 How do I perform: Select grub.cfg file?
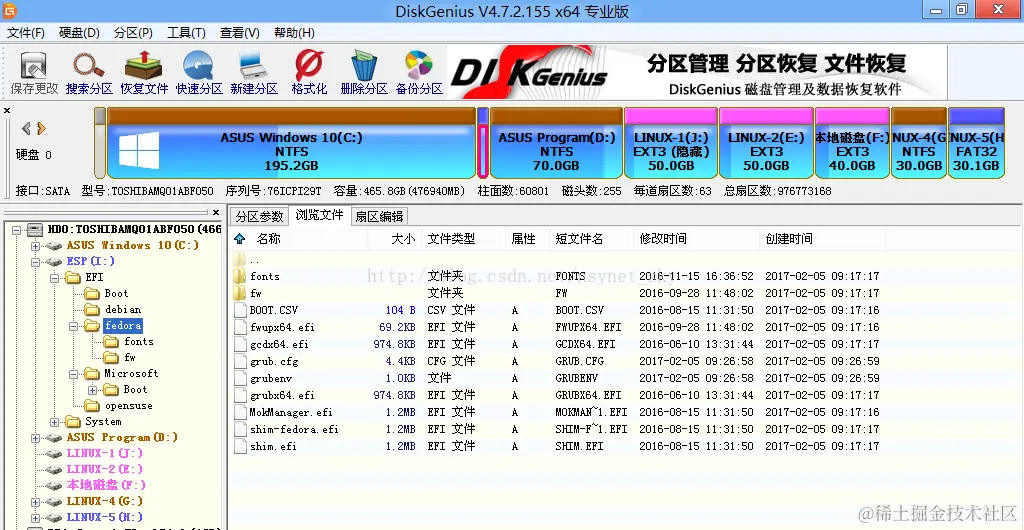click(x=556, y=361)
